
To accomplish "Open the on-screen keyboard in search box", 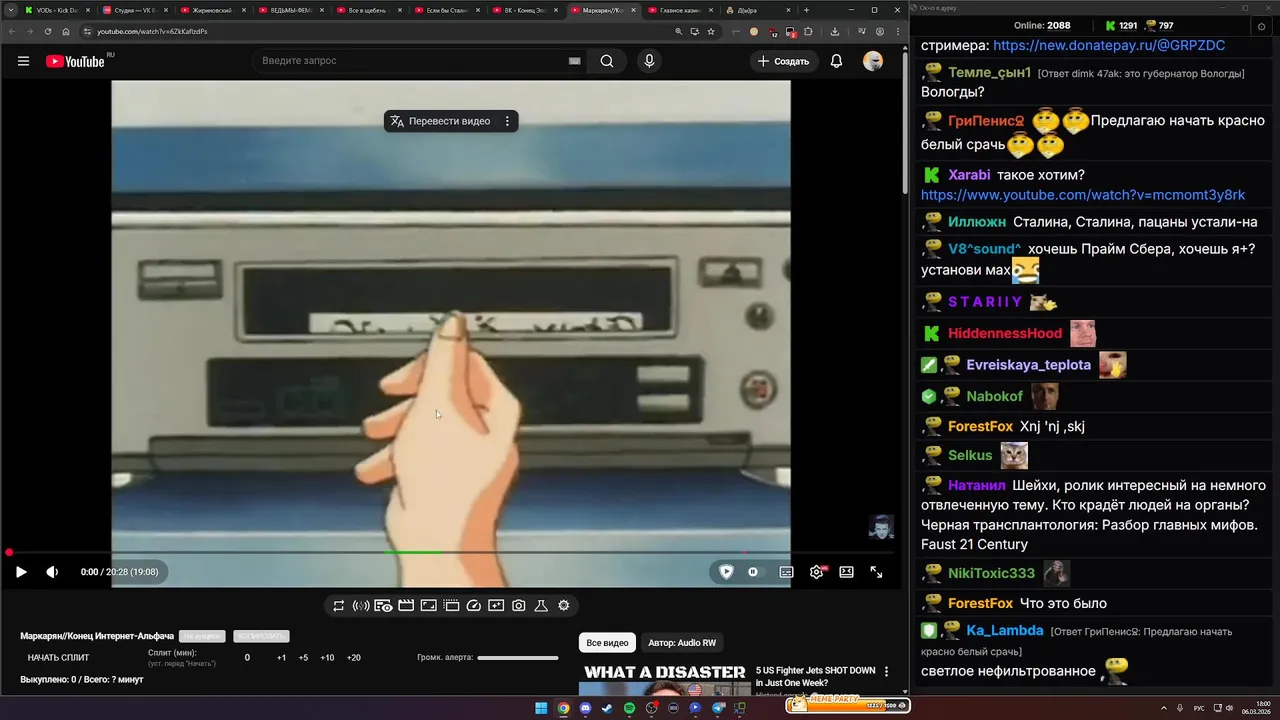I will coord(574,61).
